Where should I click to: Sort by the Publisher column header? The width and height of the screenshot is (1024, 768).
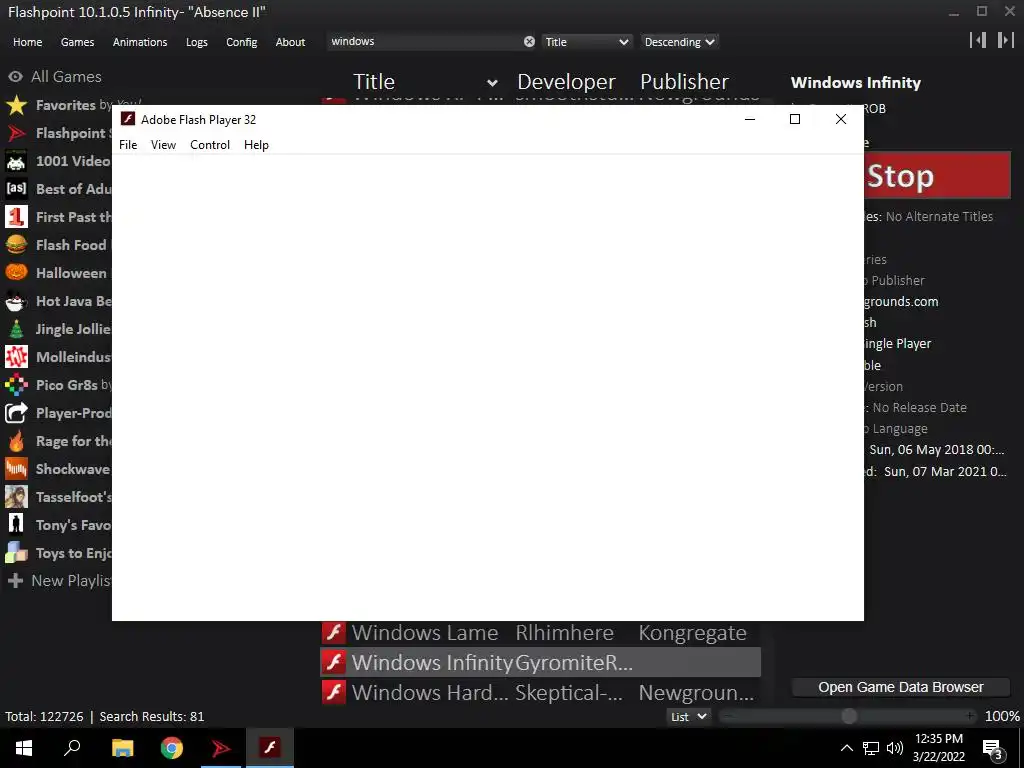(x=684, y=82)
